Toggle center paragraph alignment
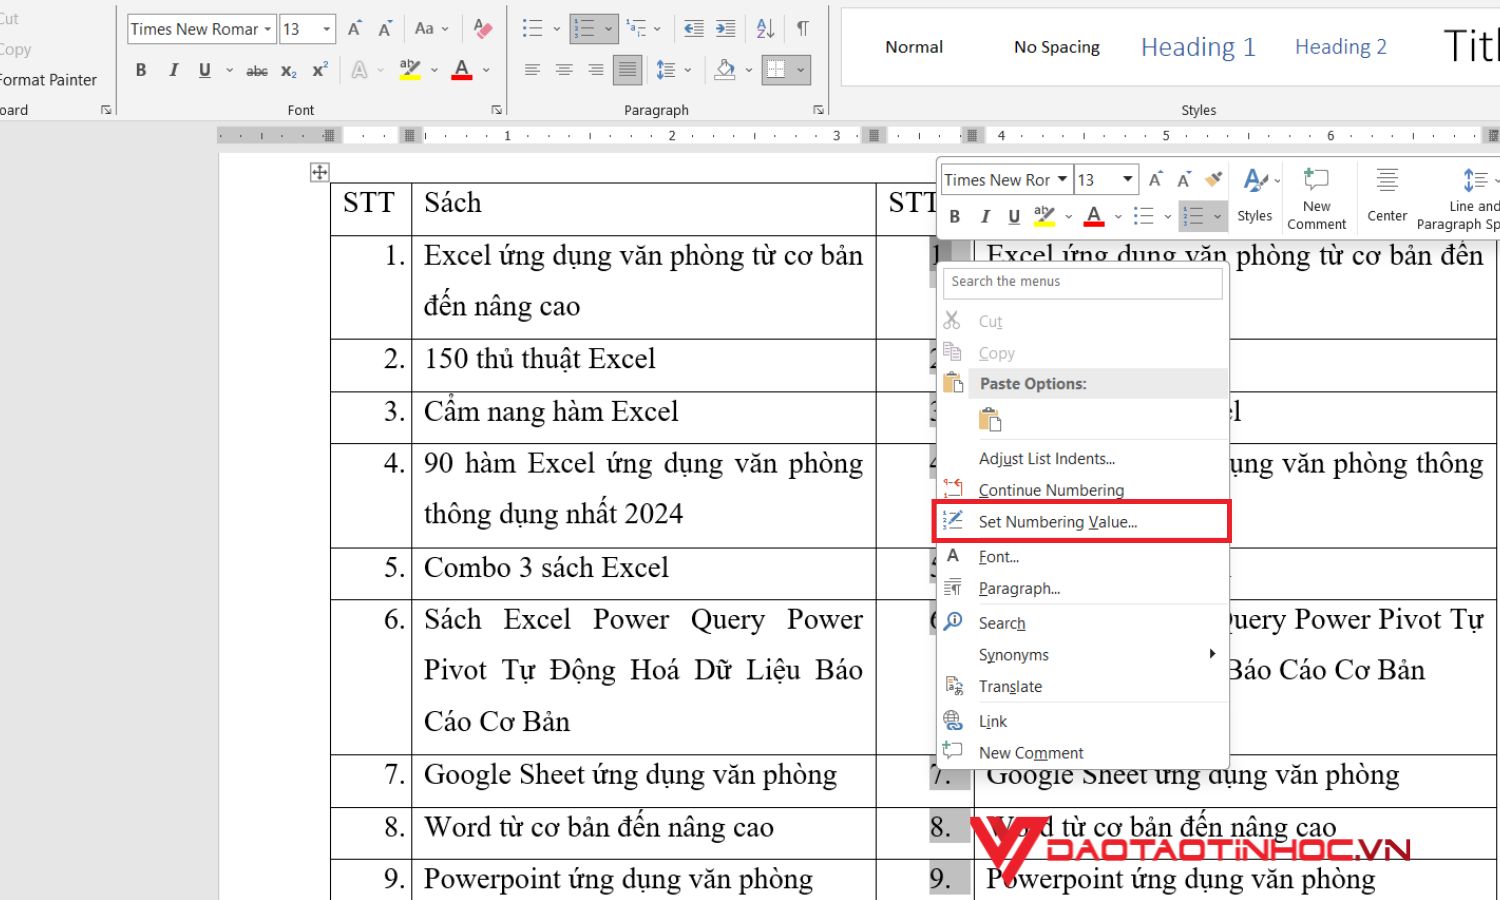Image resolution: width=1500 pixels, height=900 pixels. click(563, 70)
